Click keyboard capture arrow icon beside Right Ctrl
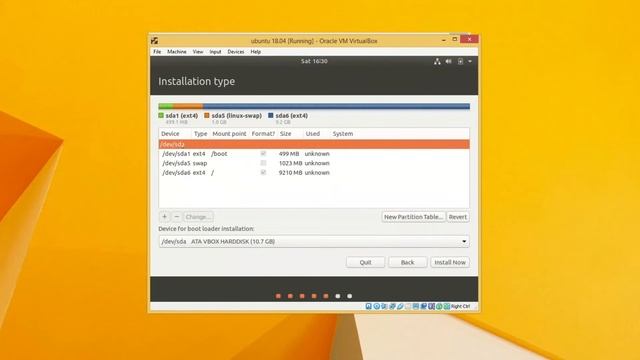This screenshot has height=360, width=640. 446,306
